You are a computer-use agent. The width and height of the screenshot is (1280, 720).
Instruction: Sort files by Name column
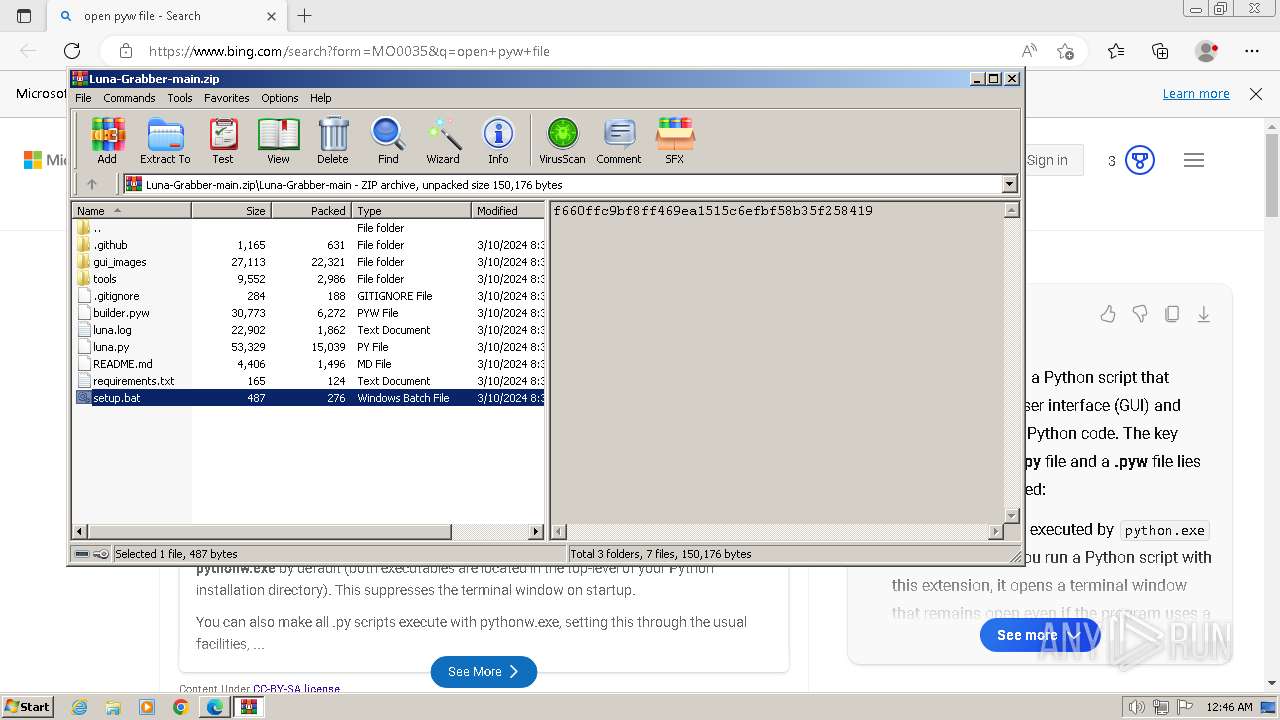[132, 210]
